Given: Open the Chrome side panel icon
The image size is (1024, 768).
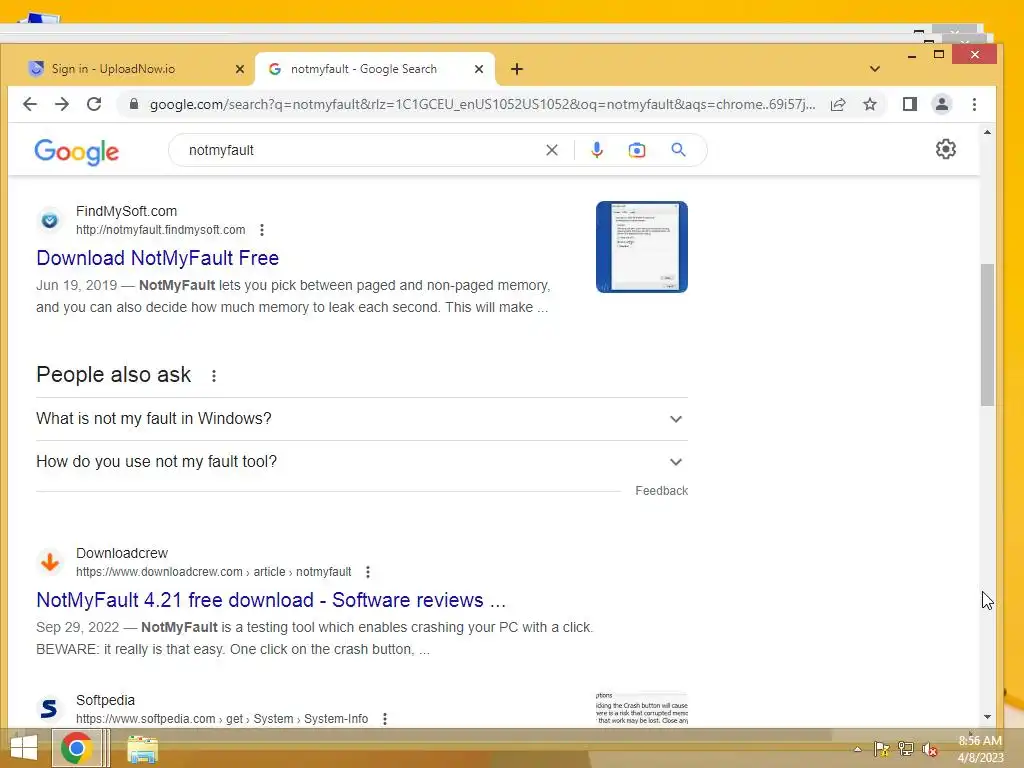Looking at the screenshot, I should click(910, 104).
